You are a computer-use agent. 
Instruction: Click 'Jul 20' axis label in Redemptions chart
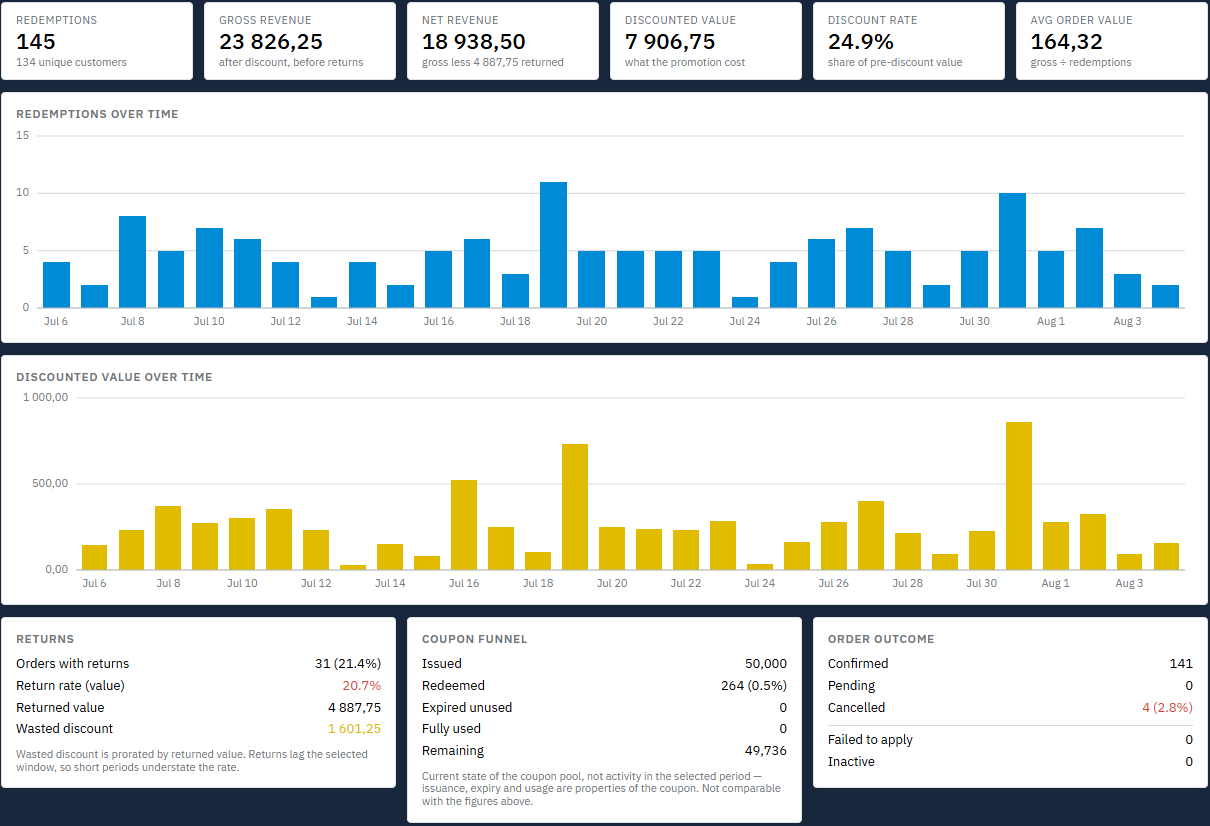592,321
